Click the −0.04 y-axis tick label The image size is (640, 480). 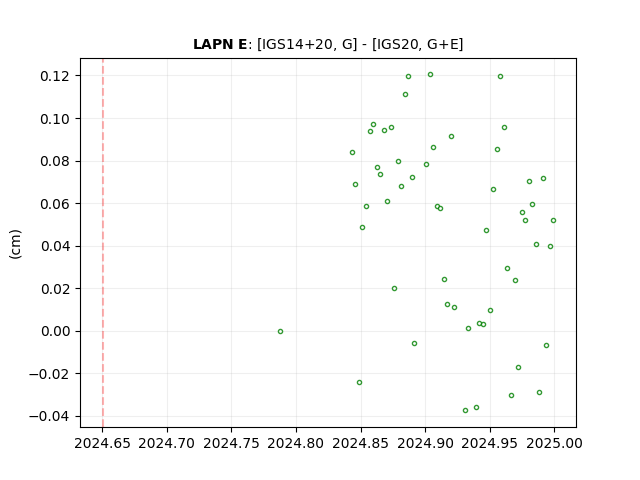click(x=49, y=416)
